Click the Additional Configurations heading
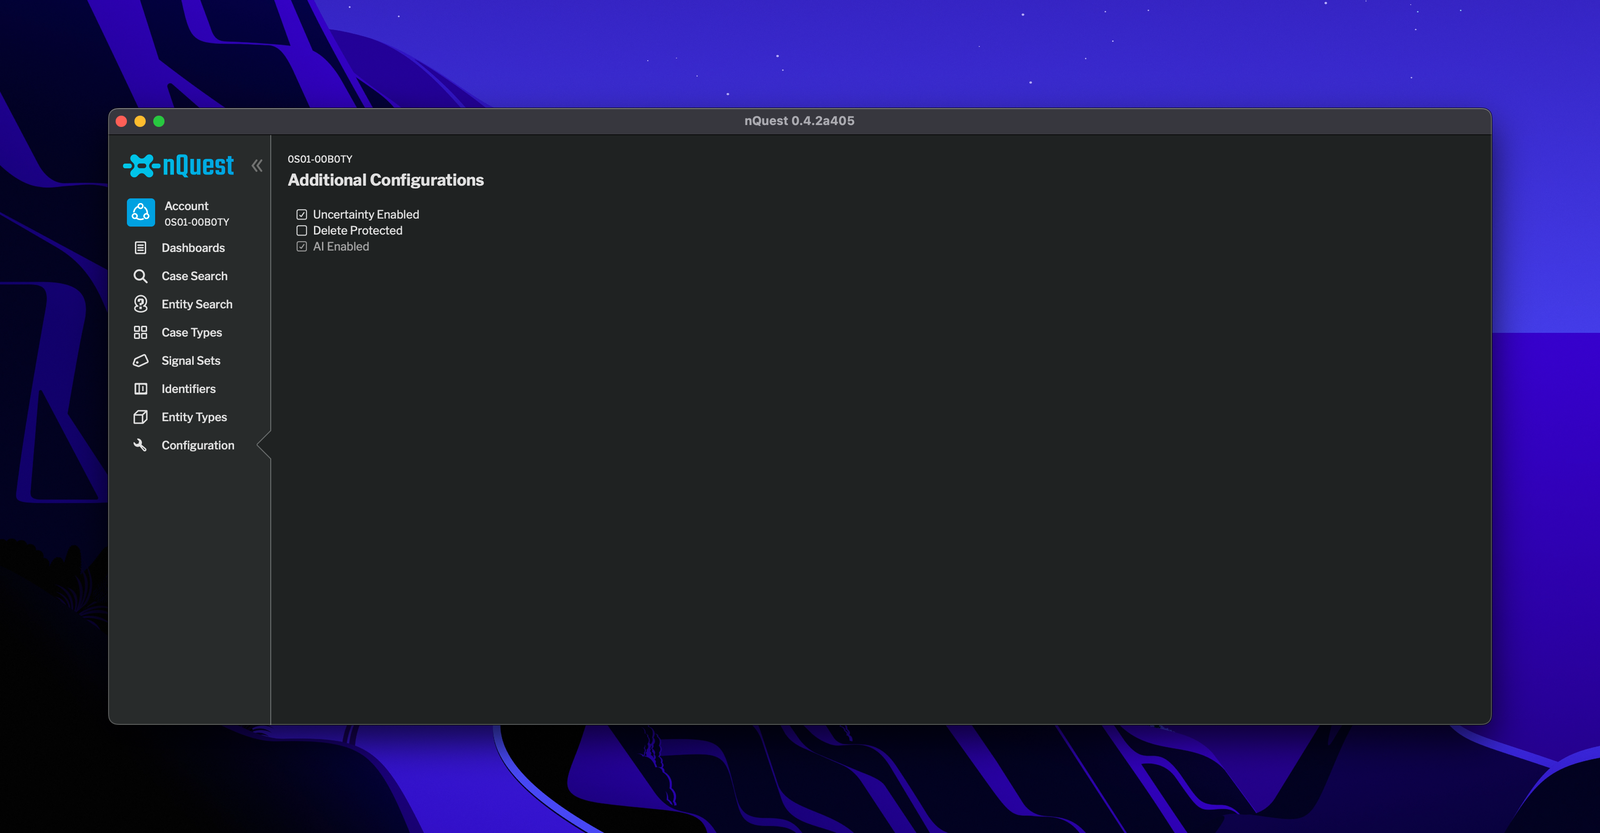Screen dimensions: 1600x833 386,180
